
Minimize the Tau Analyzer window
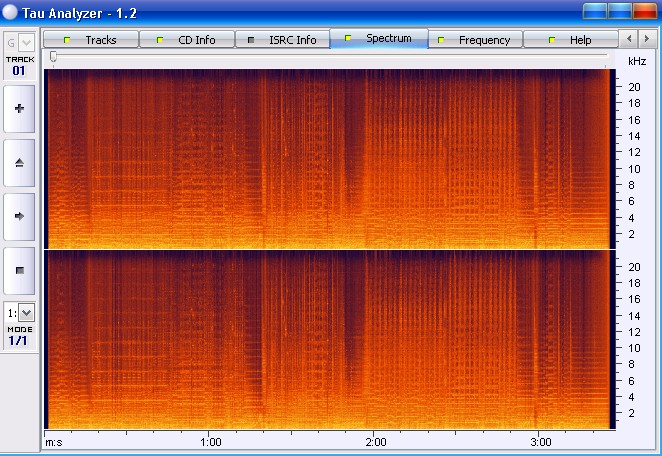tap(594, 11)
